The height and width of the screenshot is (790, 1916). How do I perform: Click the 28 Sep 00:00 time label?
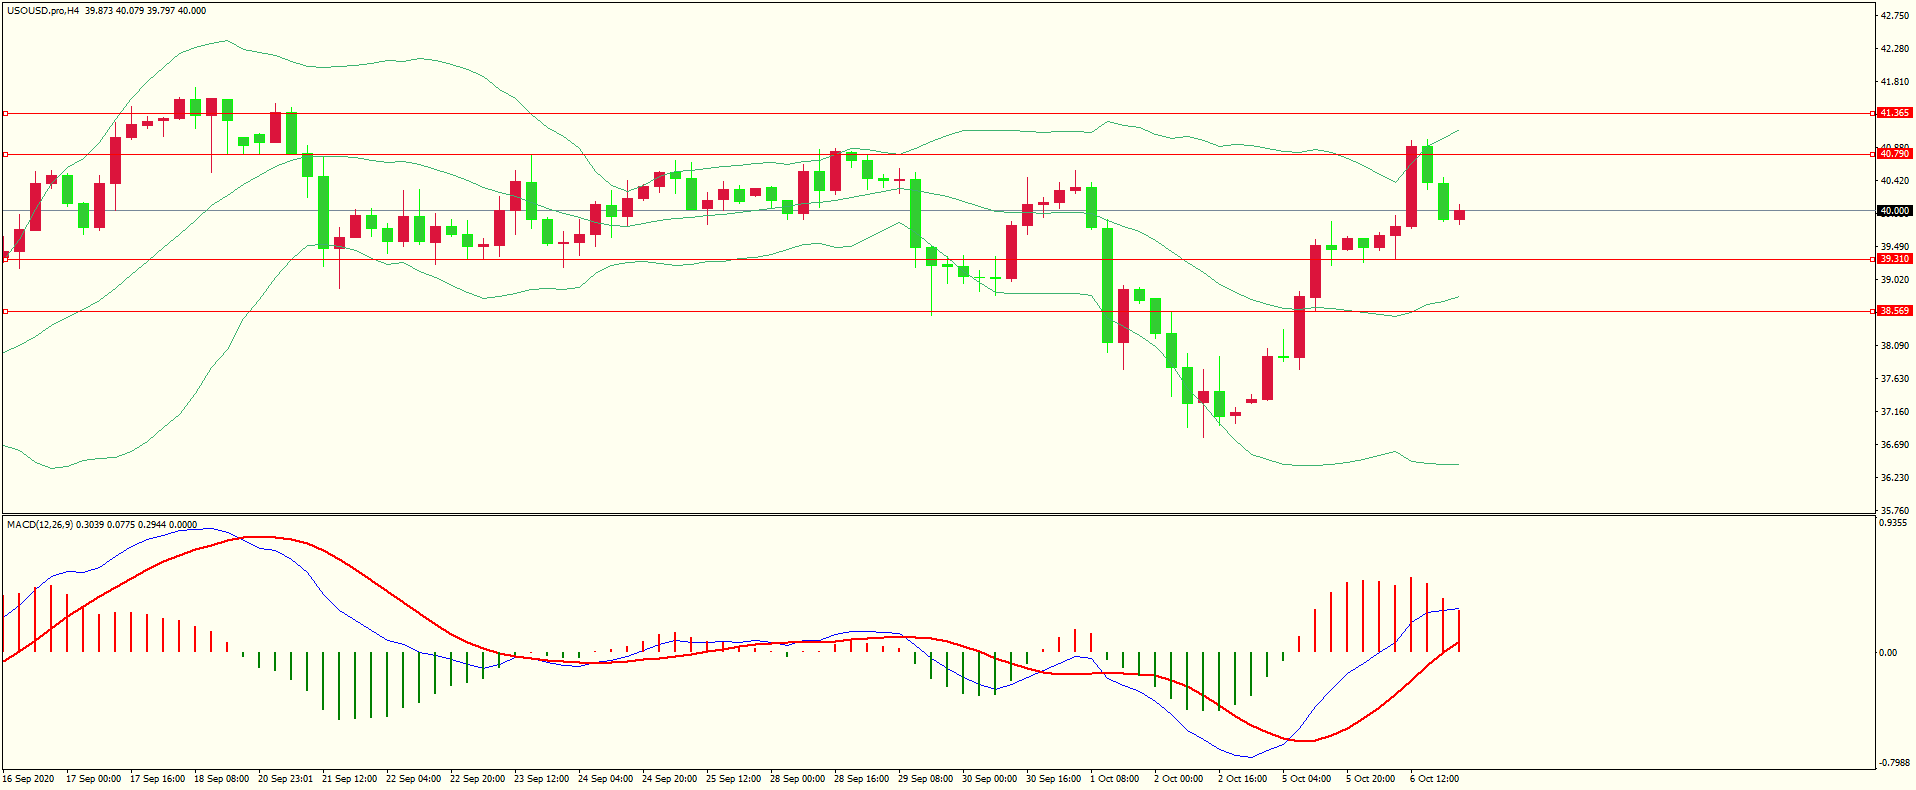point(797,779)
